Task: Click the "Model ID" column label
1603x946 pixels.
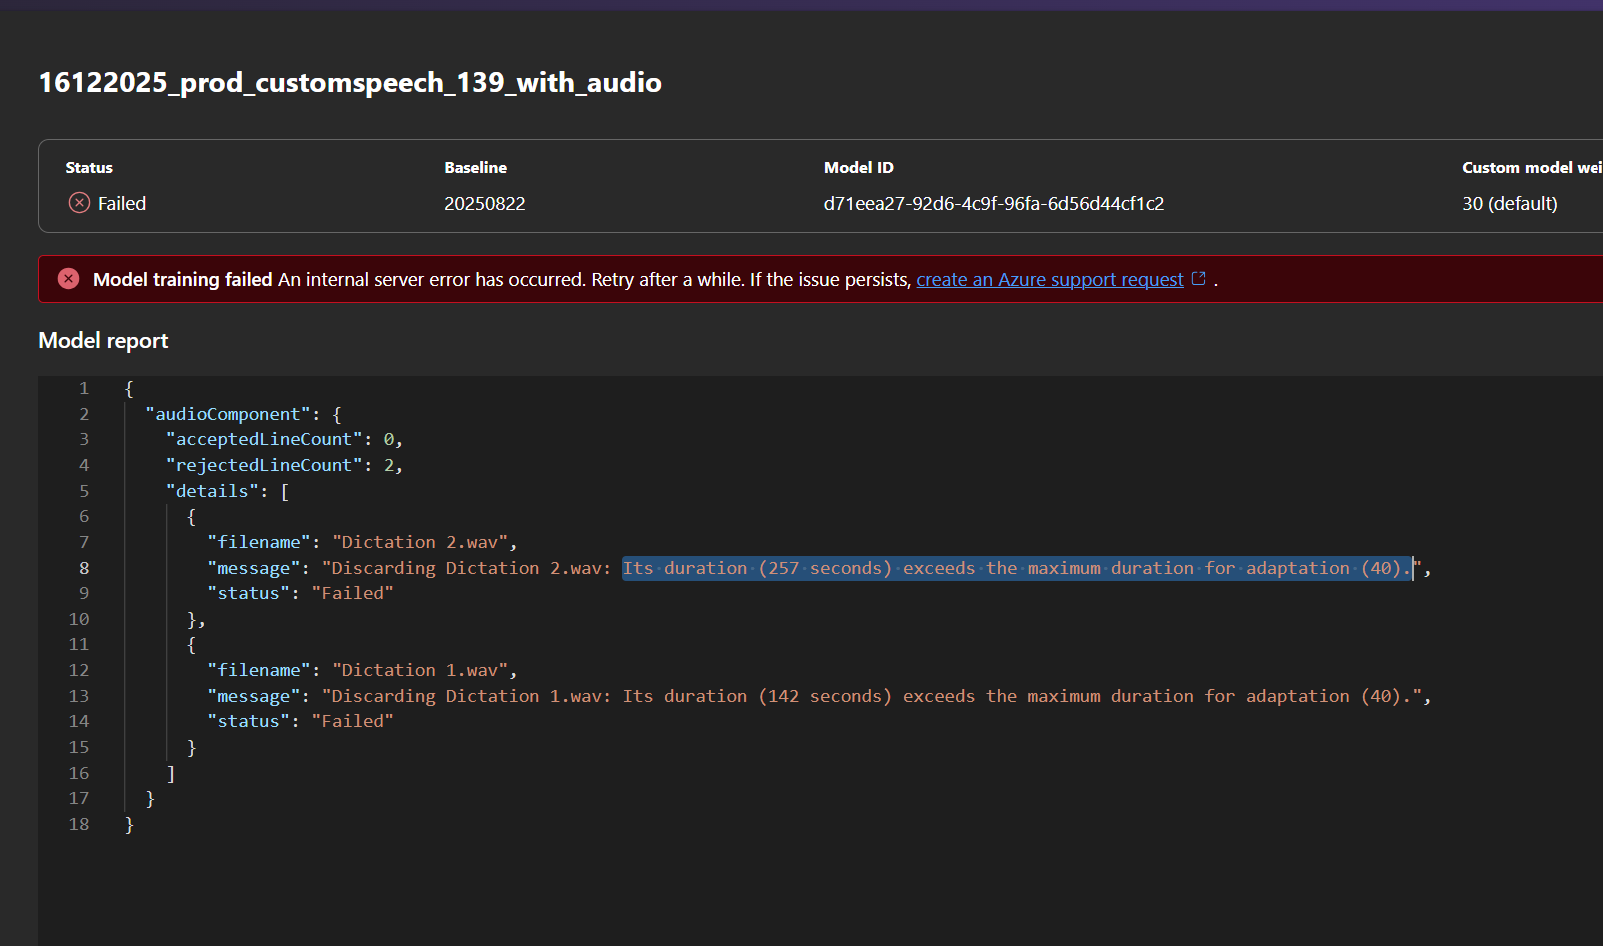Action: [x=859, y=168]
